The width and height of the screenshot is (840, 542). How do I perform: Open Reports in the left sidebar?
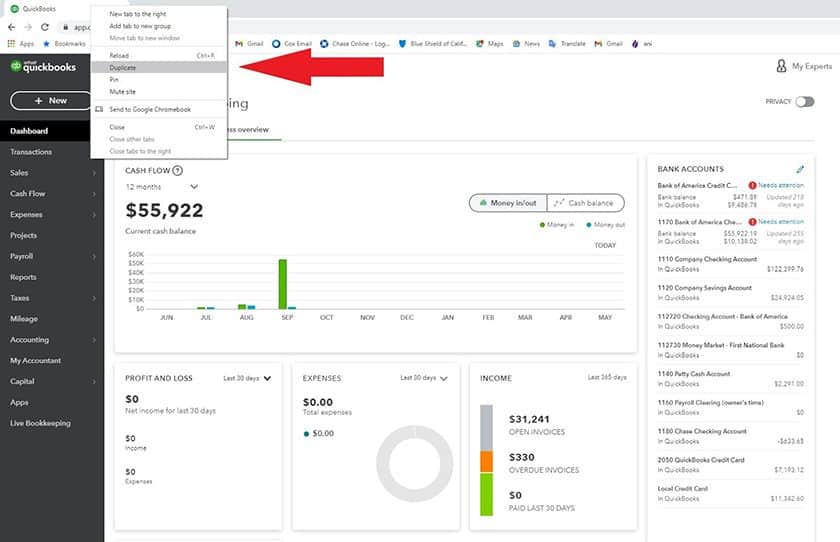(23, 277)
